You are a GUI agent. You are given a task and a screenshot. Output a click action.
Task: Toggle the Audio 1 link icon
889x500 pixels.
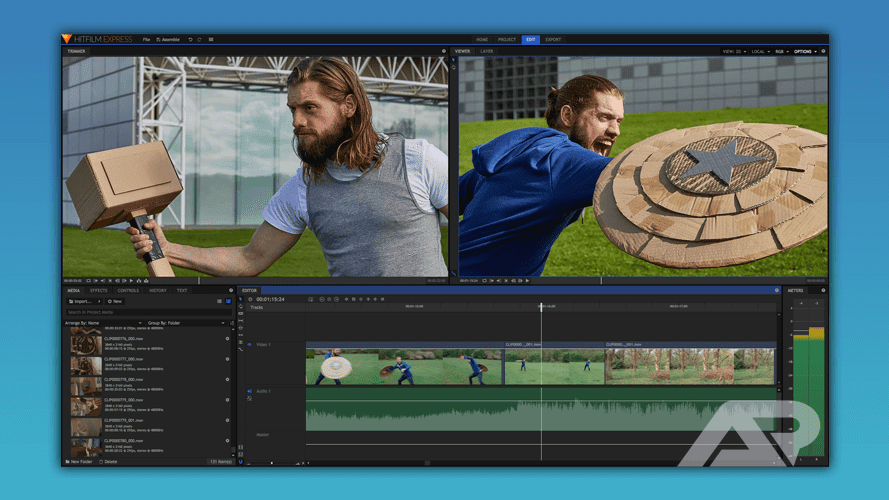(249, 399)
